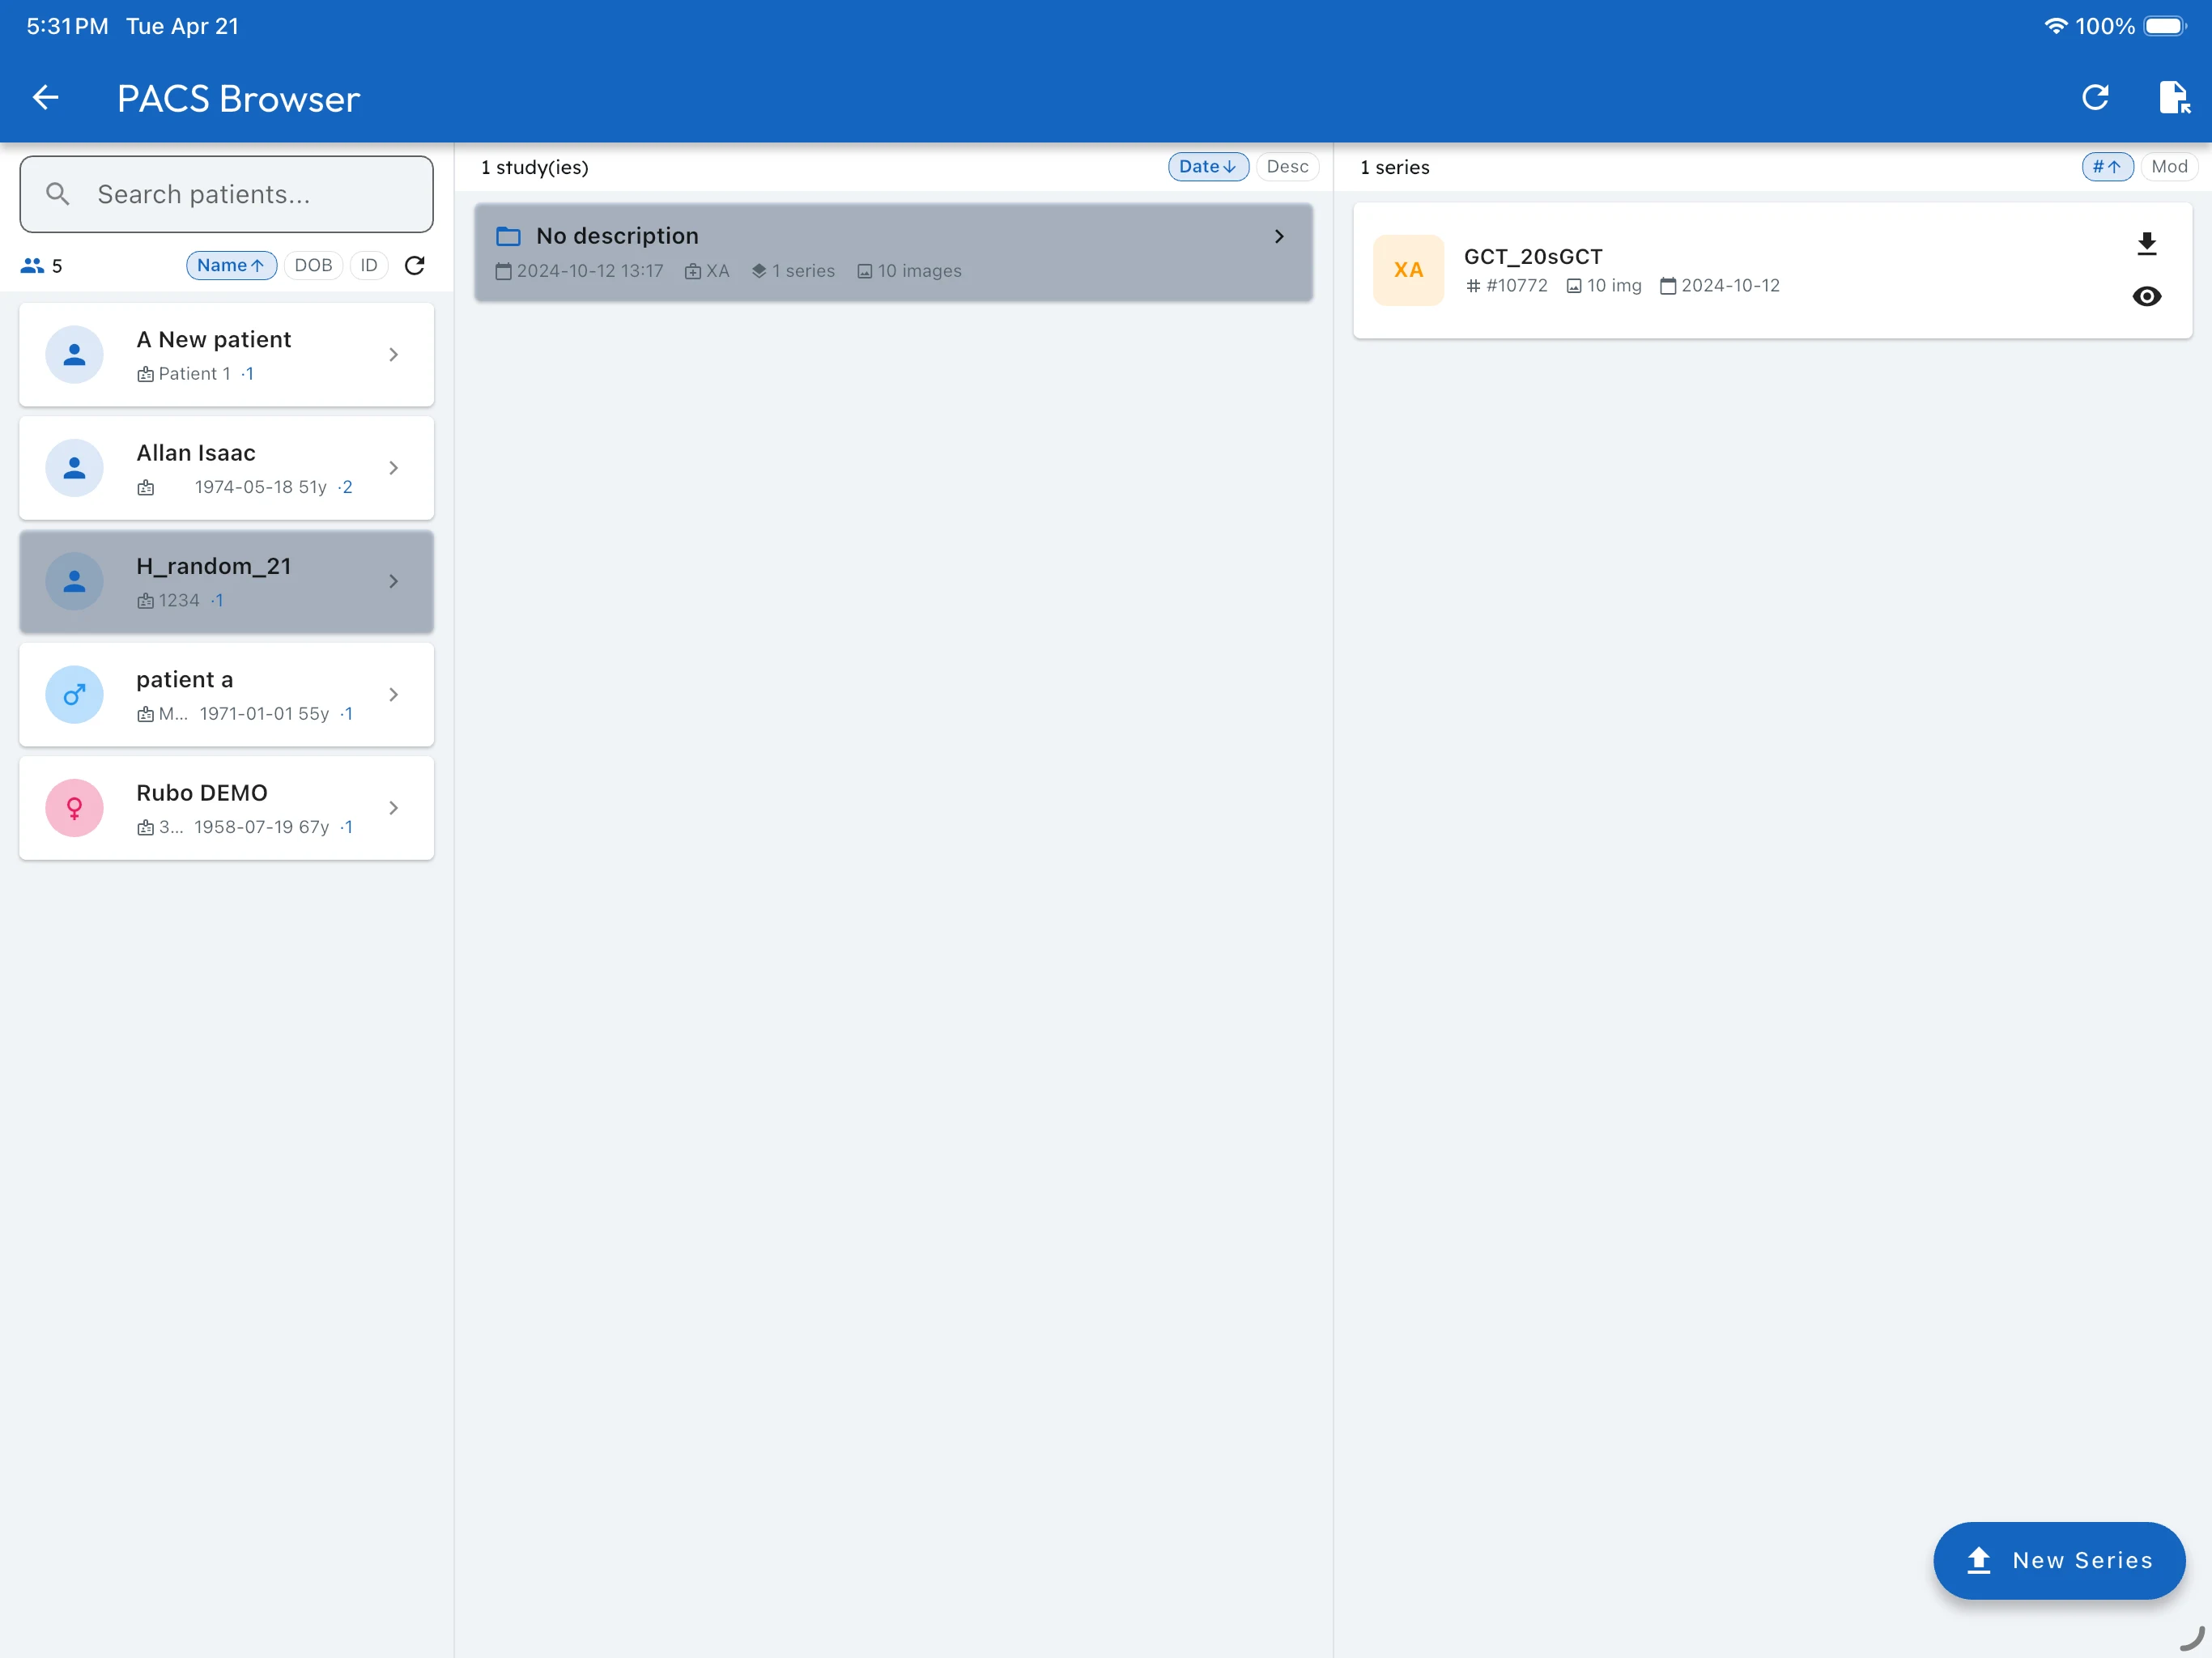The image size is (2212, 1658).
Task: Click the patients count icon
Action: tap(32, 266)
